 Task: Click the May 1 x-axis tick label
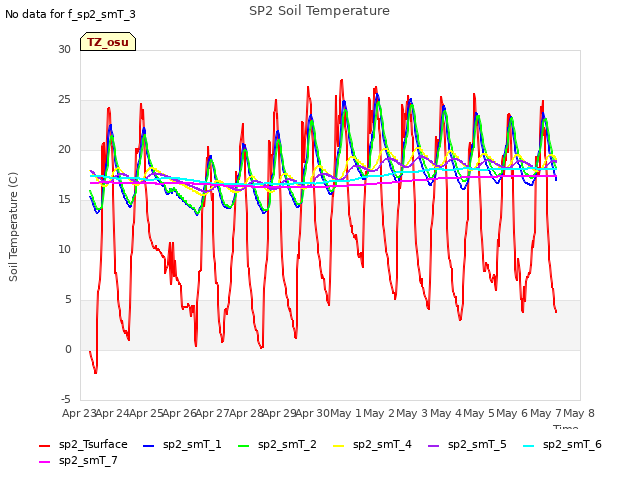pyautogui.click(x=346, y=413)
